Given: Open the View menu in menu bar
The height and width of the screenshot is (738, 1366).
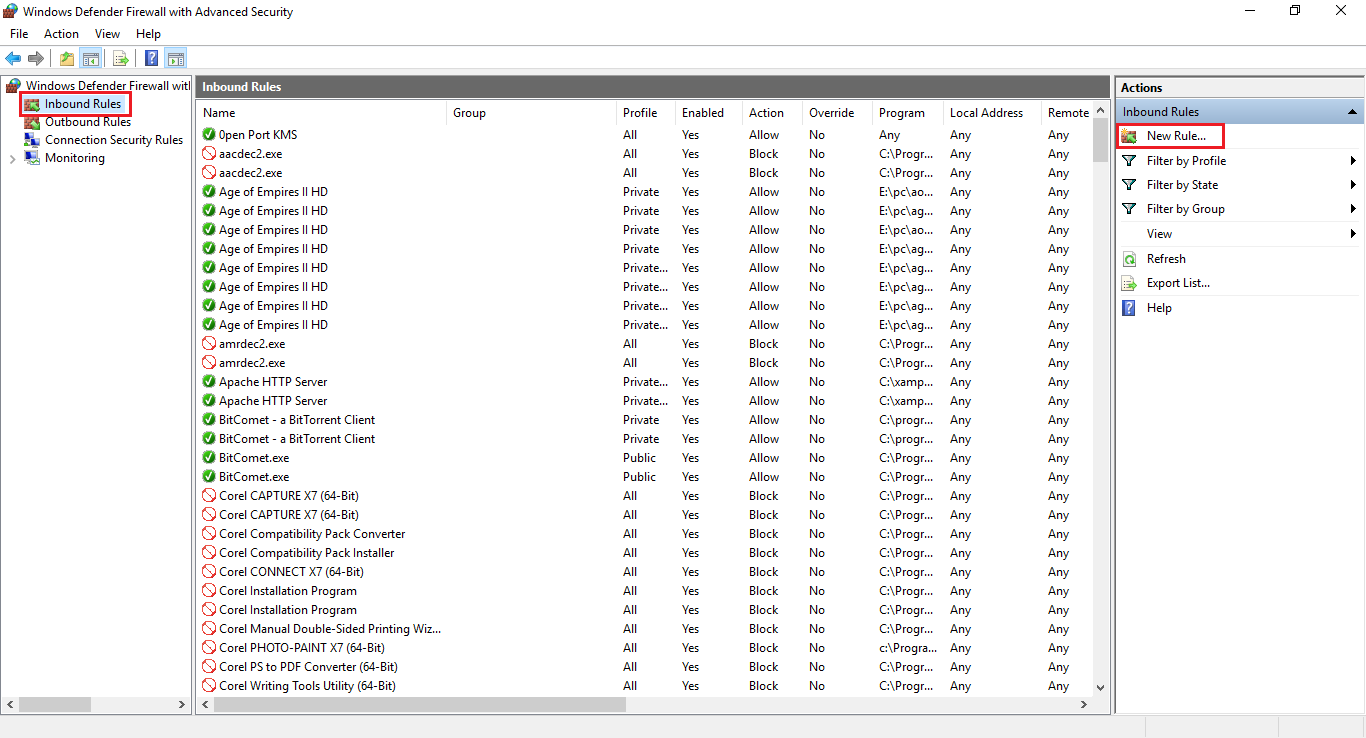Looking at the screenshot, I should [x=107, y=34].
